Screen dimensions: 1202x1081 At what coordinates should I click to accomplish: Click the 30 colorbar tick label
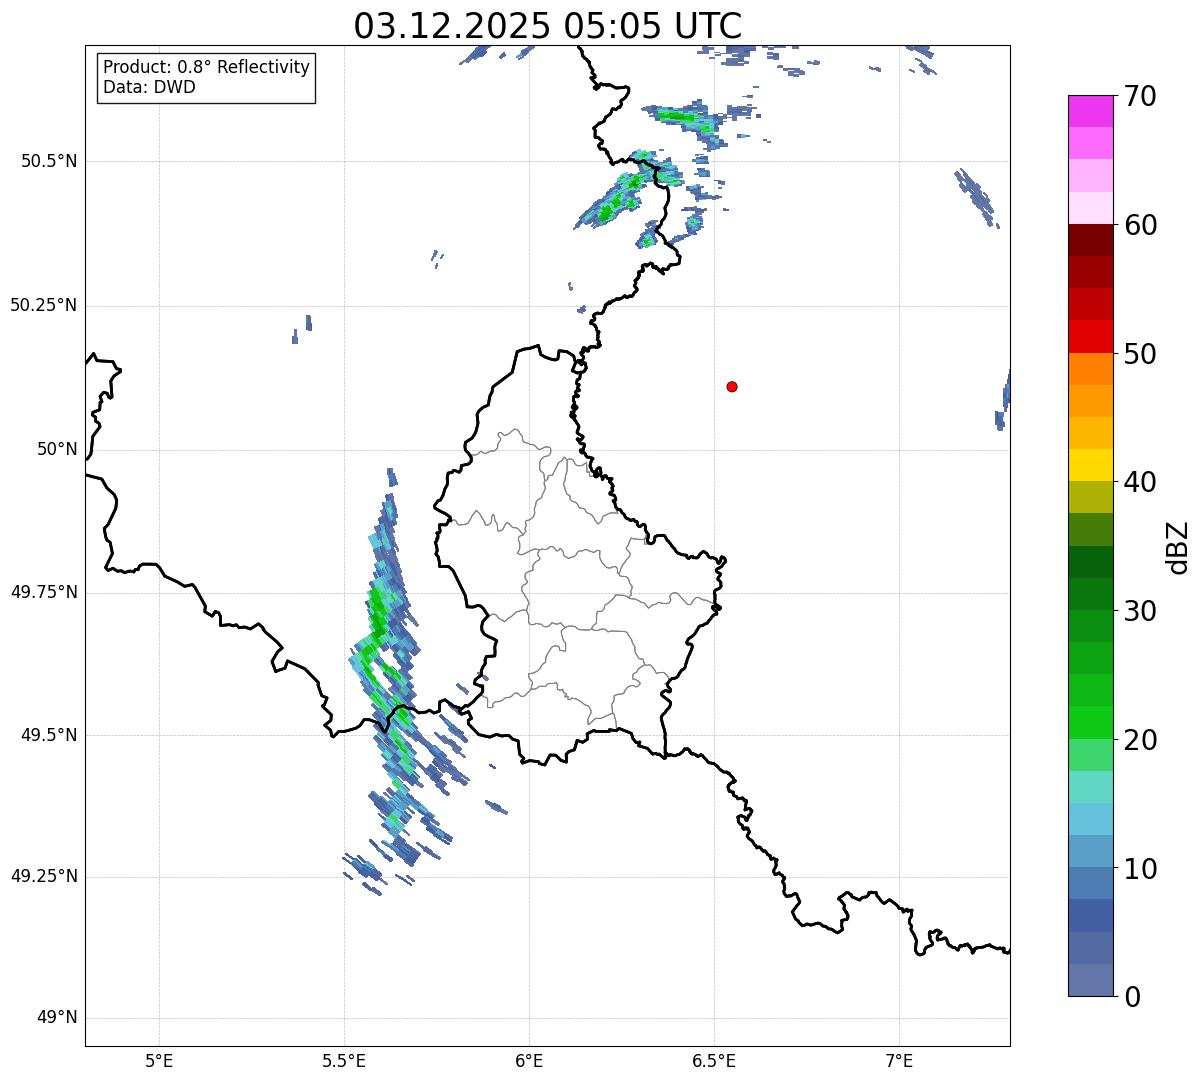coord(1140,611)
